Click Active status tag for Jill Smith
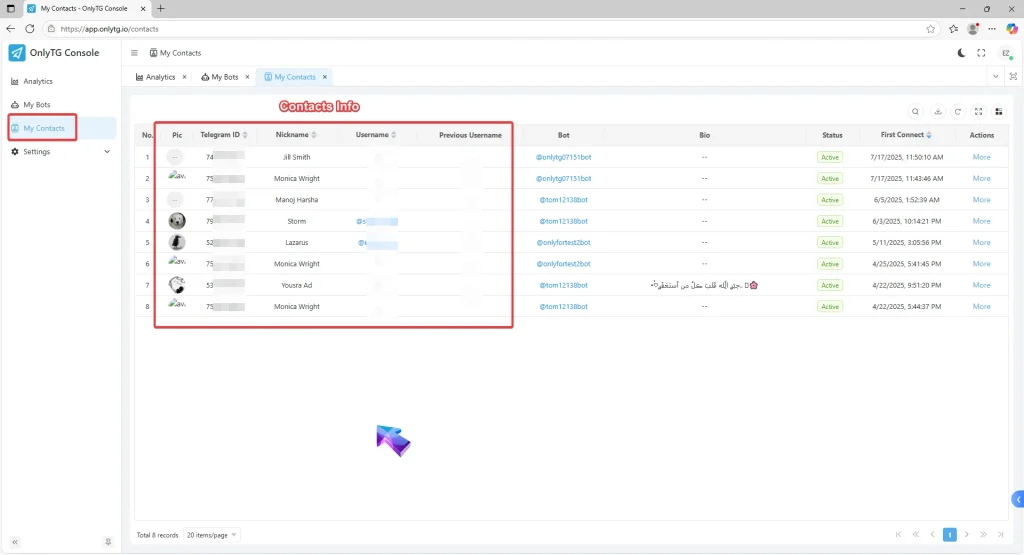1024x555 pixels. point(830,157)
